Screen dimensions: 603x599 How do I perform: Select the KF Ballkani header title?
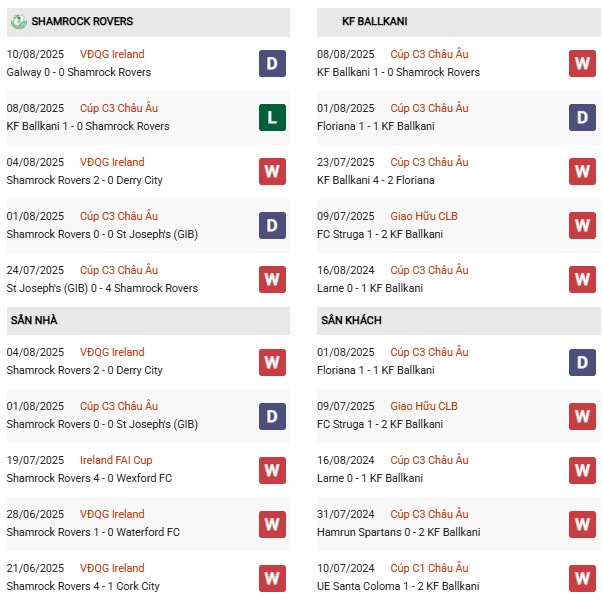coord(375,22)
